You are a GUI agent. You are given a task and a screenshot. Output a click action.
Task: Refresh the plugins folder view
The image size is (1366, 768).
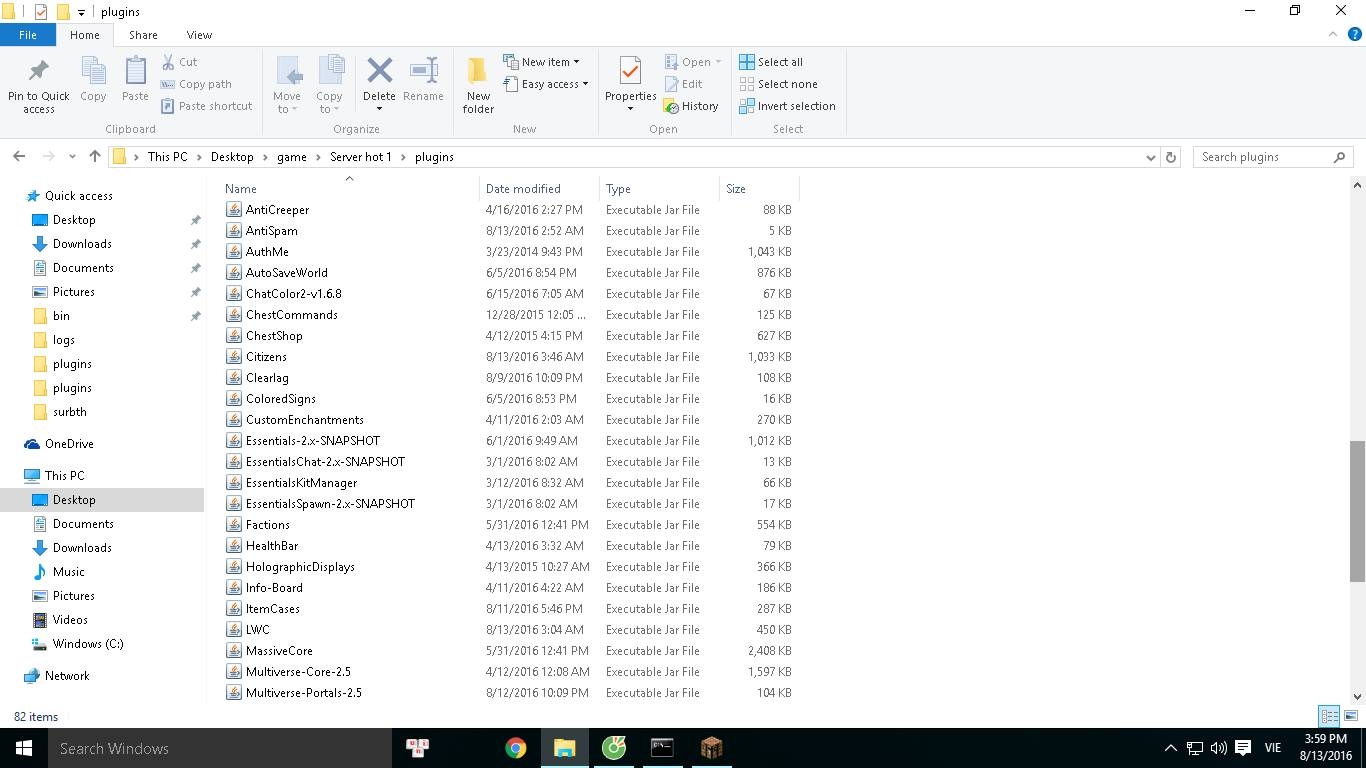1171,157
